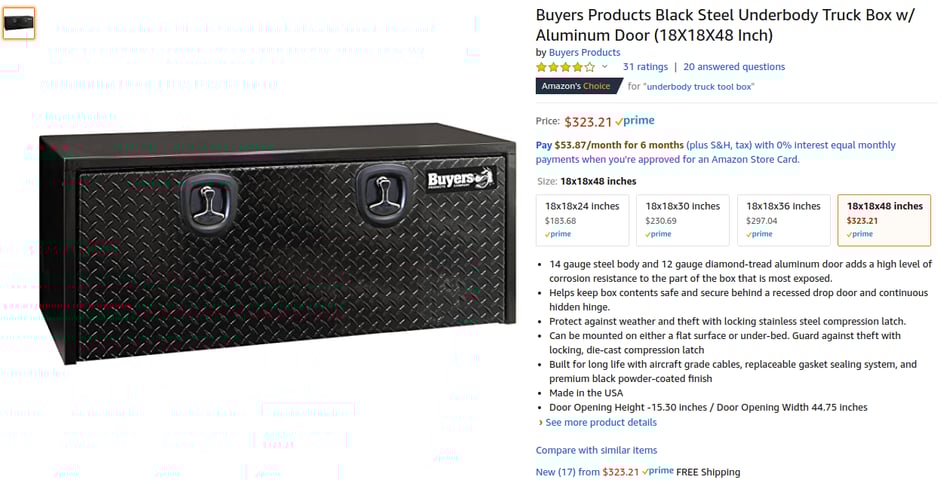Click the Amazon's Choice badge
Image resolution: width=950 pixels, height=486 pixels.
tap(575, 86)
